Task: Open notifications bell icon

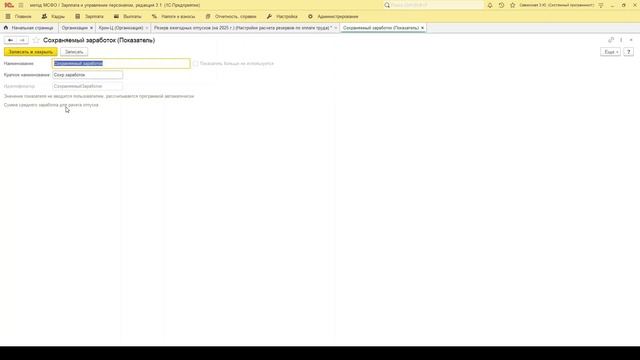Action: (490, 5)
